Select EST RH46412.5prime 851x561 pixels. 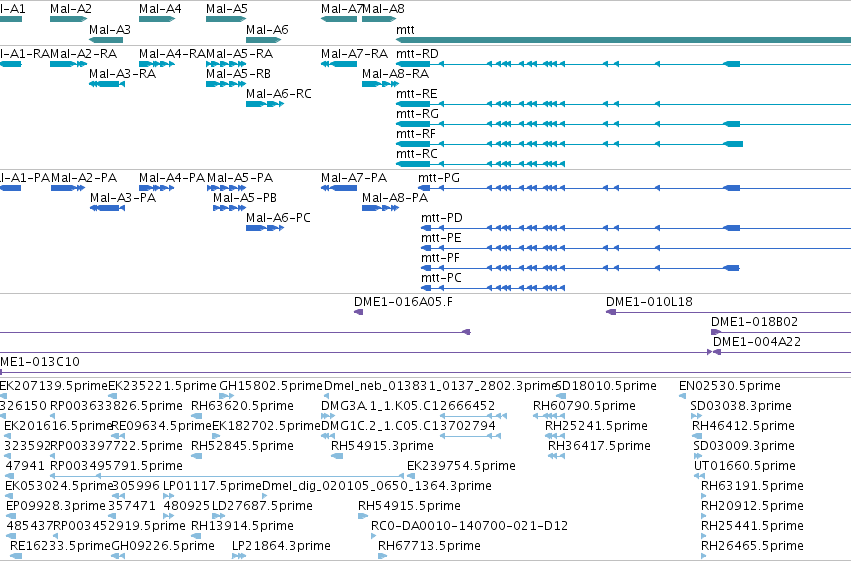(743, 426)
